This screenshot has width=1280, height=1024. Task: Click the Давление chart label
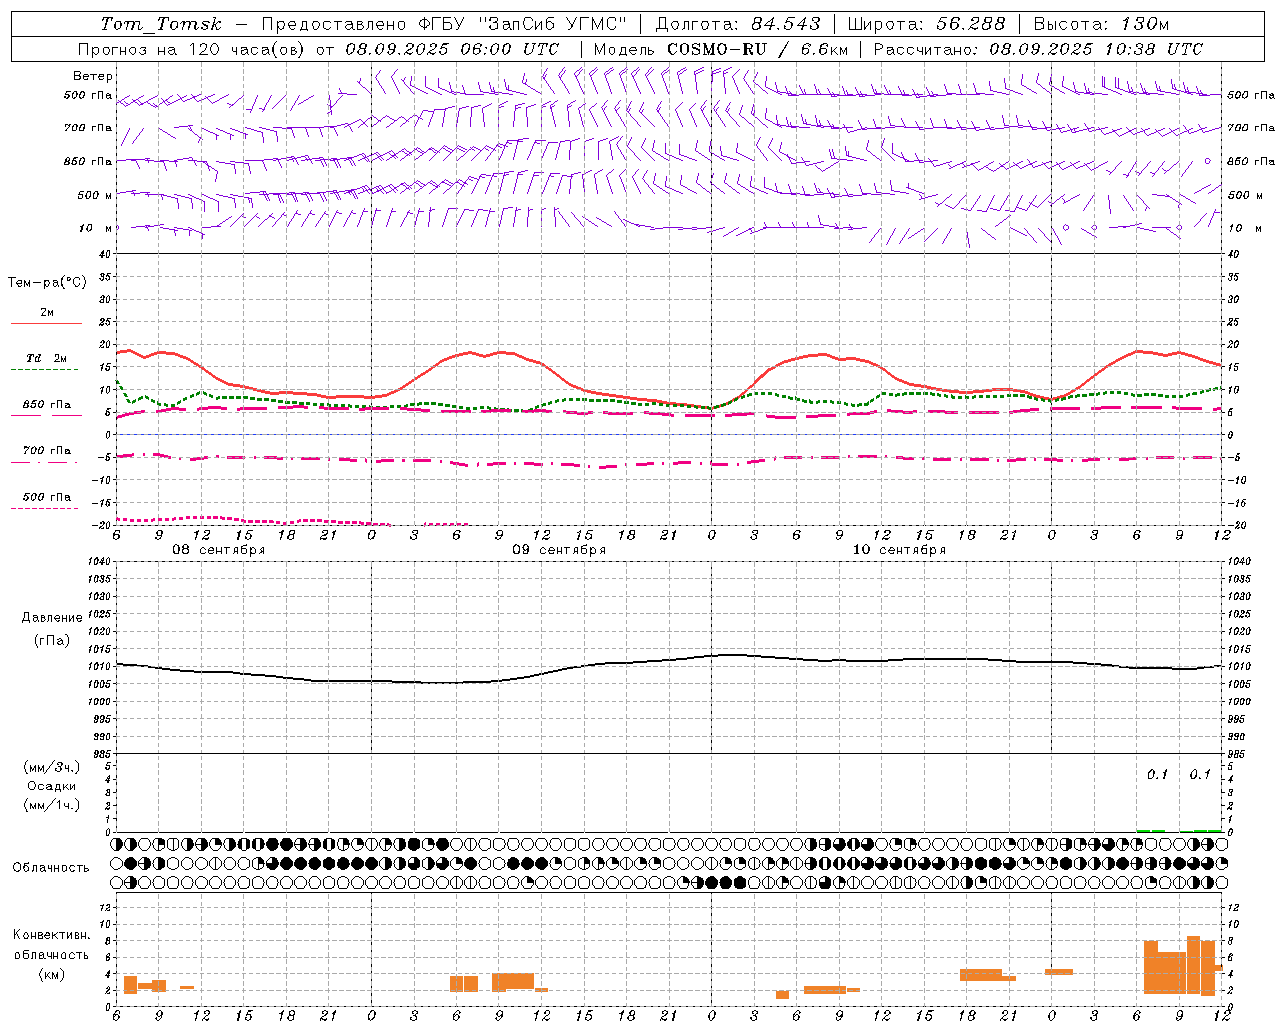(52, 618)
